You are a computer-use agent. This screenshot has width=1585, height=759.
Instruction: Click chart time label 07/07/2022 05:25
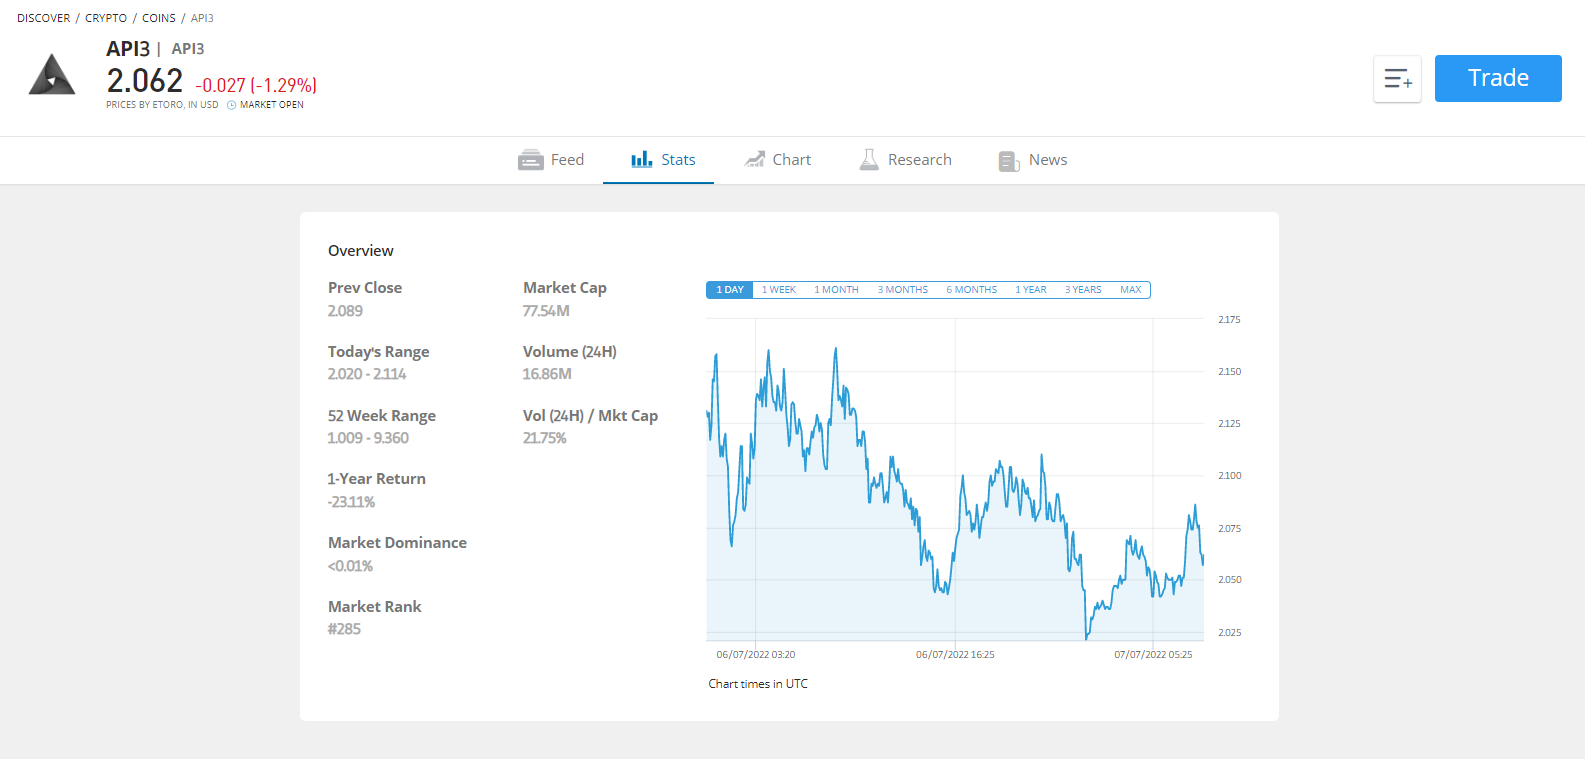(1153, 655)
